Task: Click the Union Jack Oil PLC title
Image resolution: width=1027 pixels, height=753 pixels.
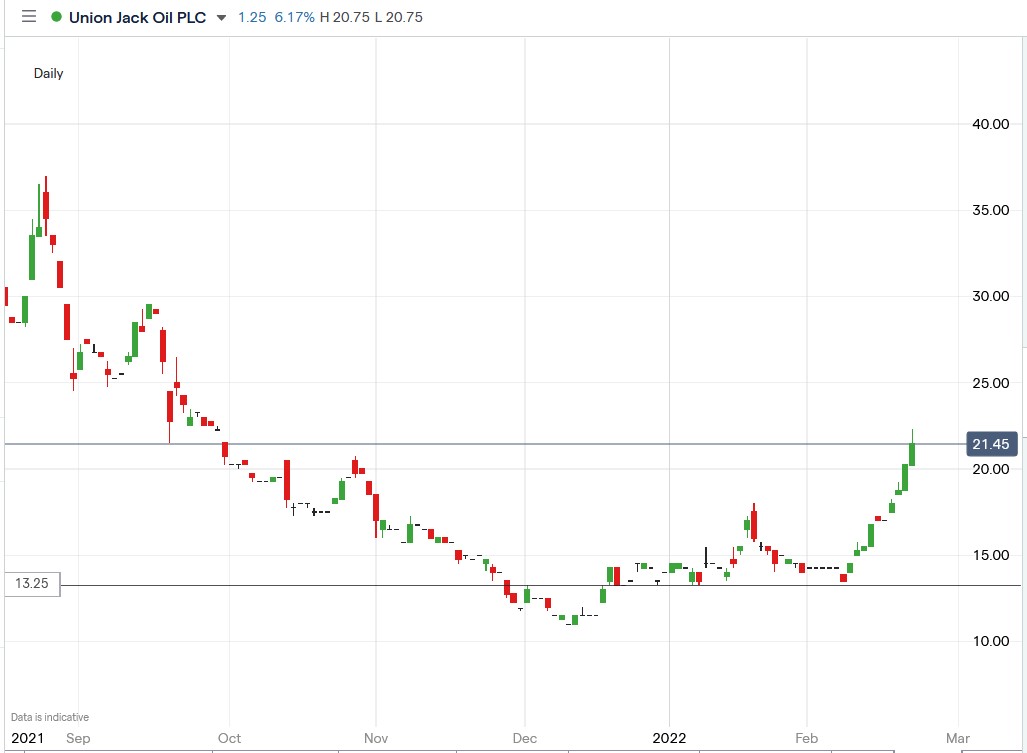Action: coord(138,17)
